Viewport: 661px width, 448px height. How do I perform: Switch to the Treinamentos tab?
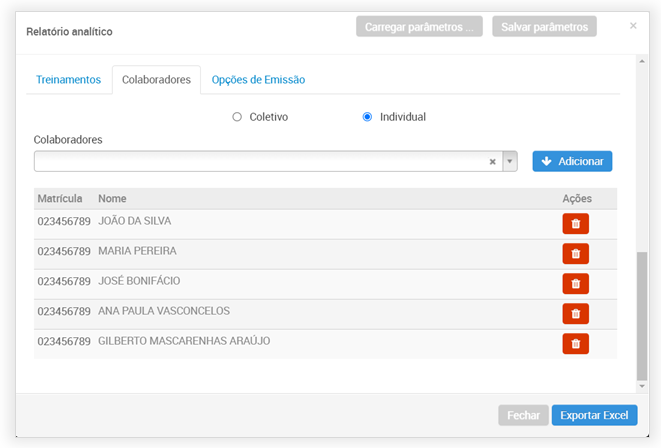coord(68,80)
